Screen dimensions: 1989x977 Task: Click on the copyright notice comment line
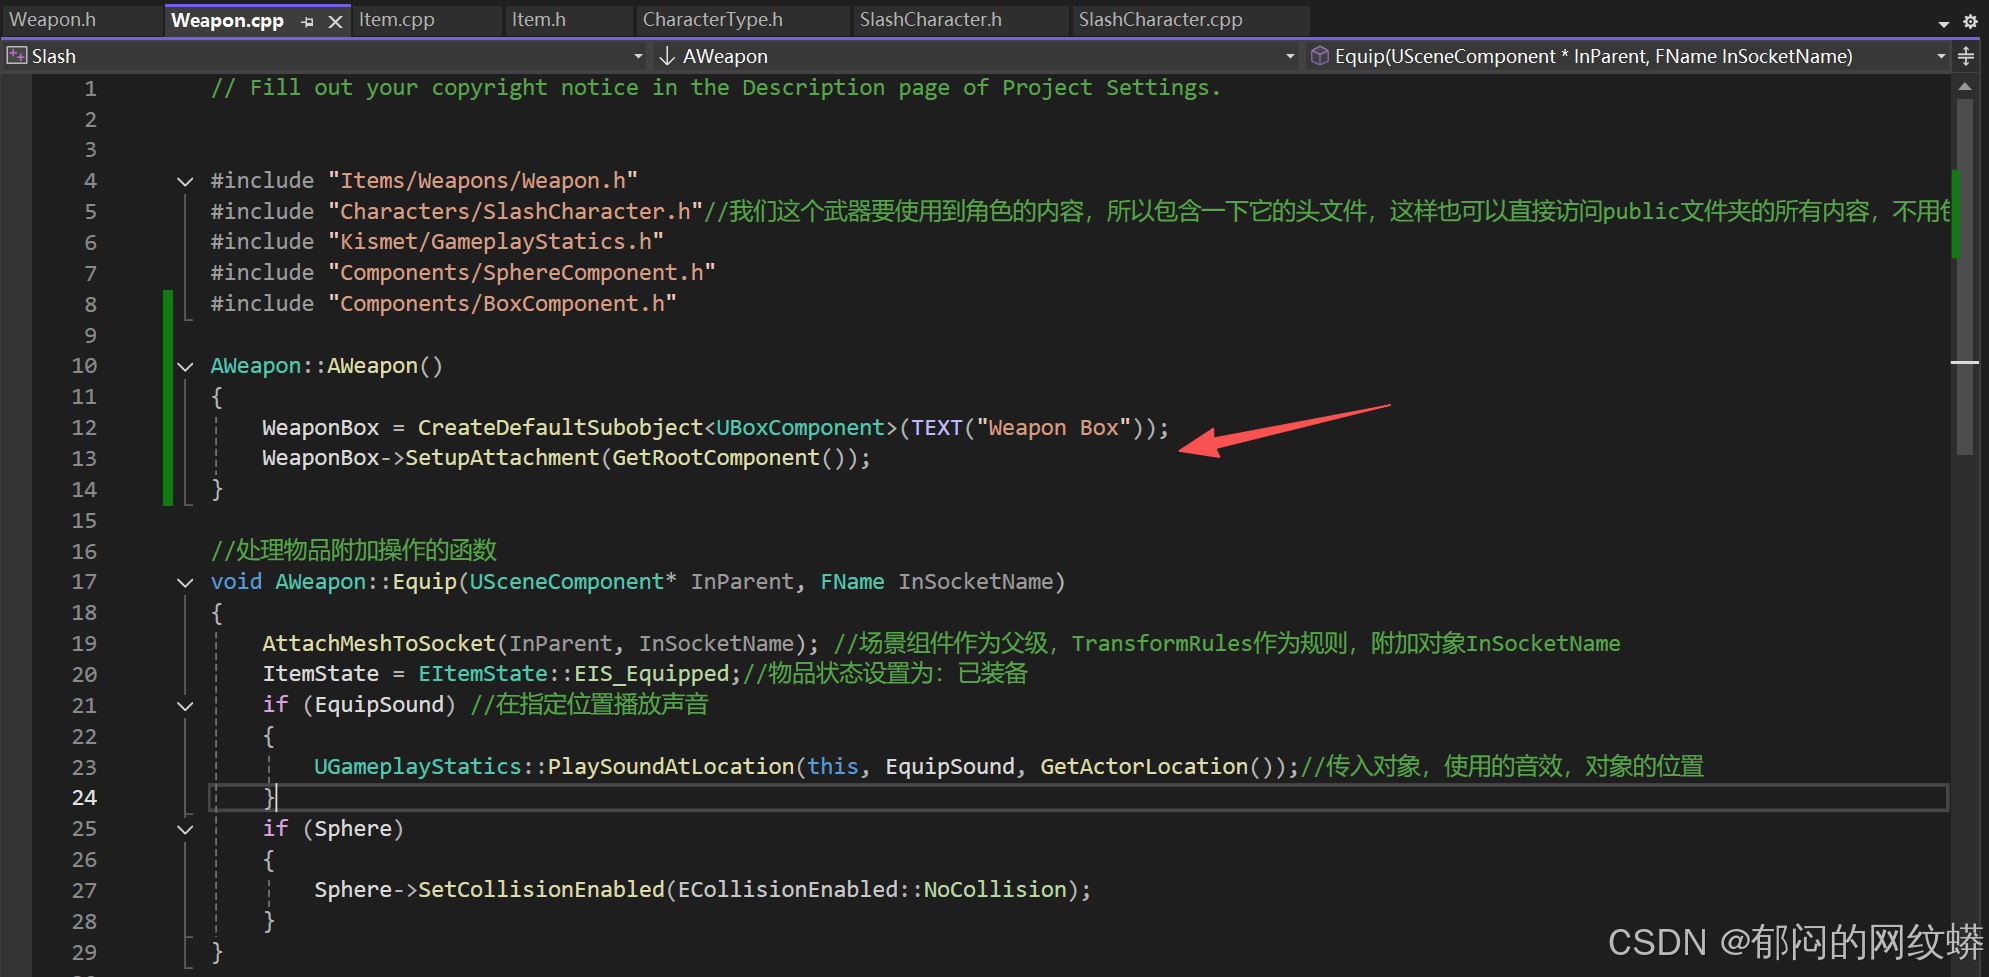tap(716, 88)
